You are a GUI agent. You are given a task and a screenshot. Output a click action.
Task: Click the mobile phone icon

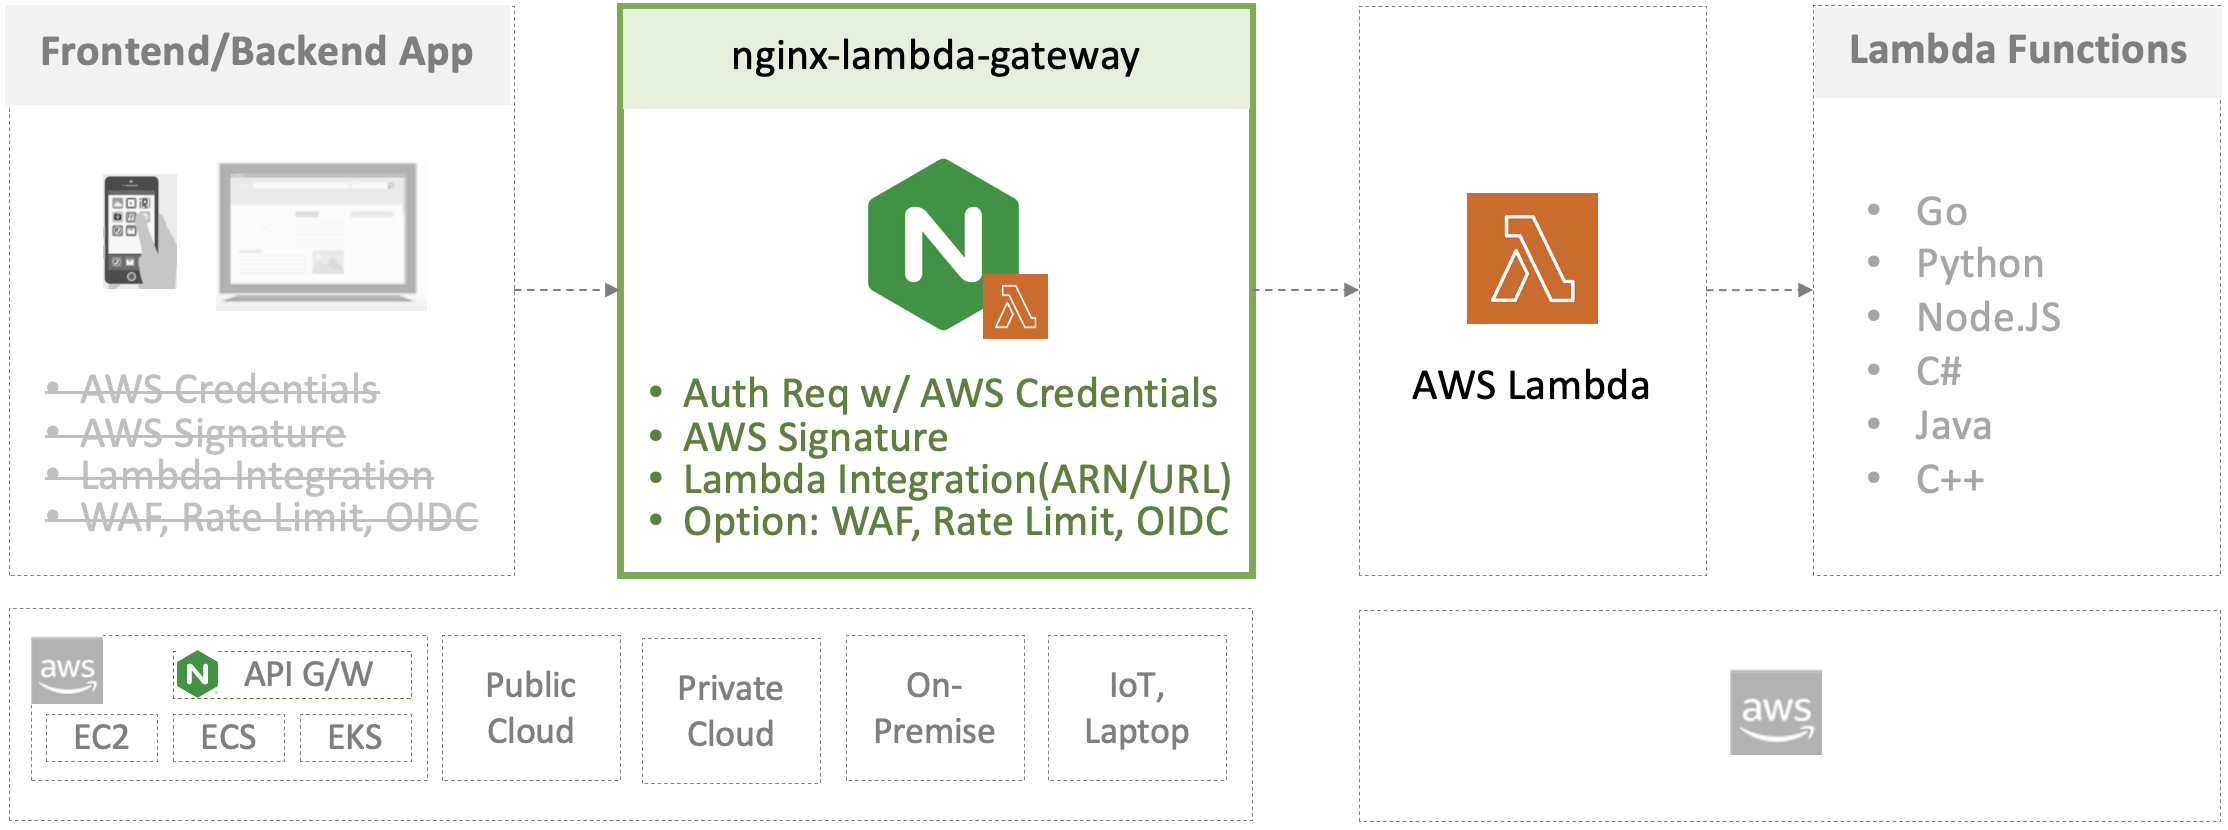[138, 232]
